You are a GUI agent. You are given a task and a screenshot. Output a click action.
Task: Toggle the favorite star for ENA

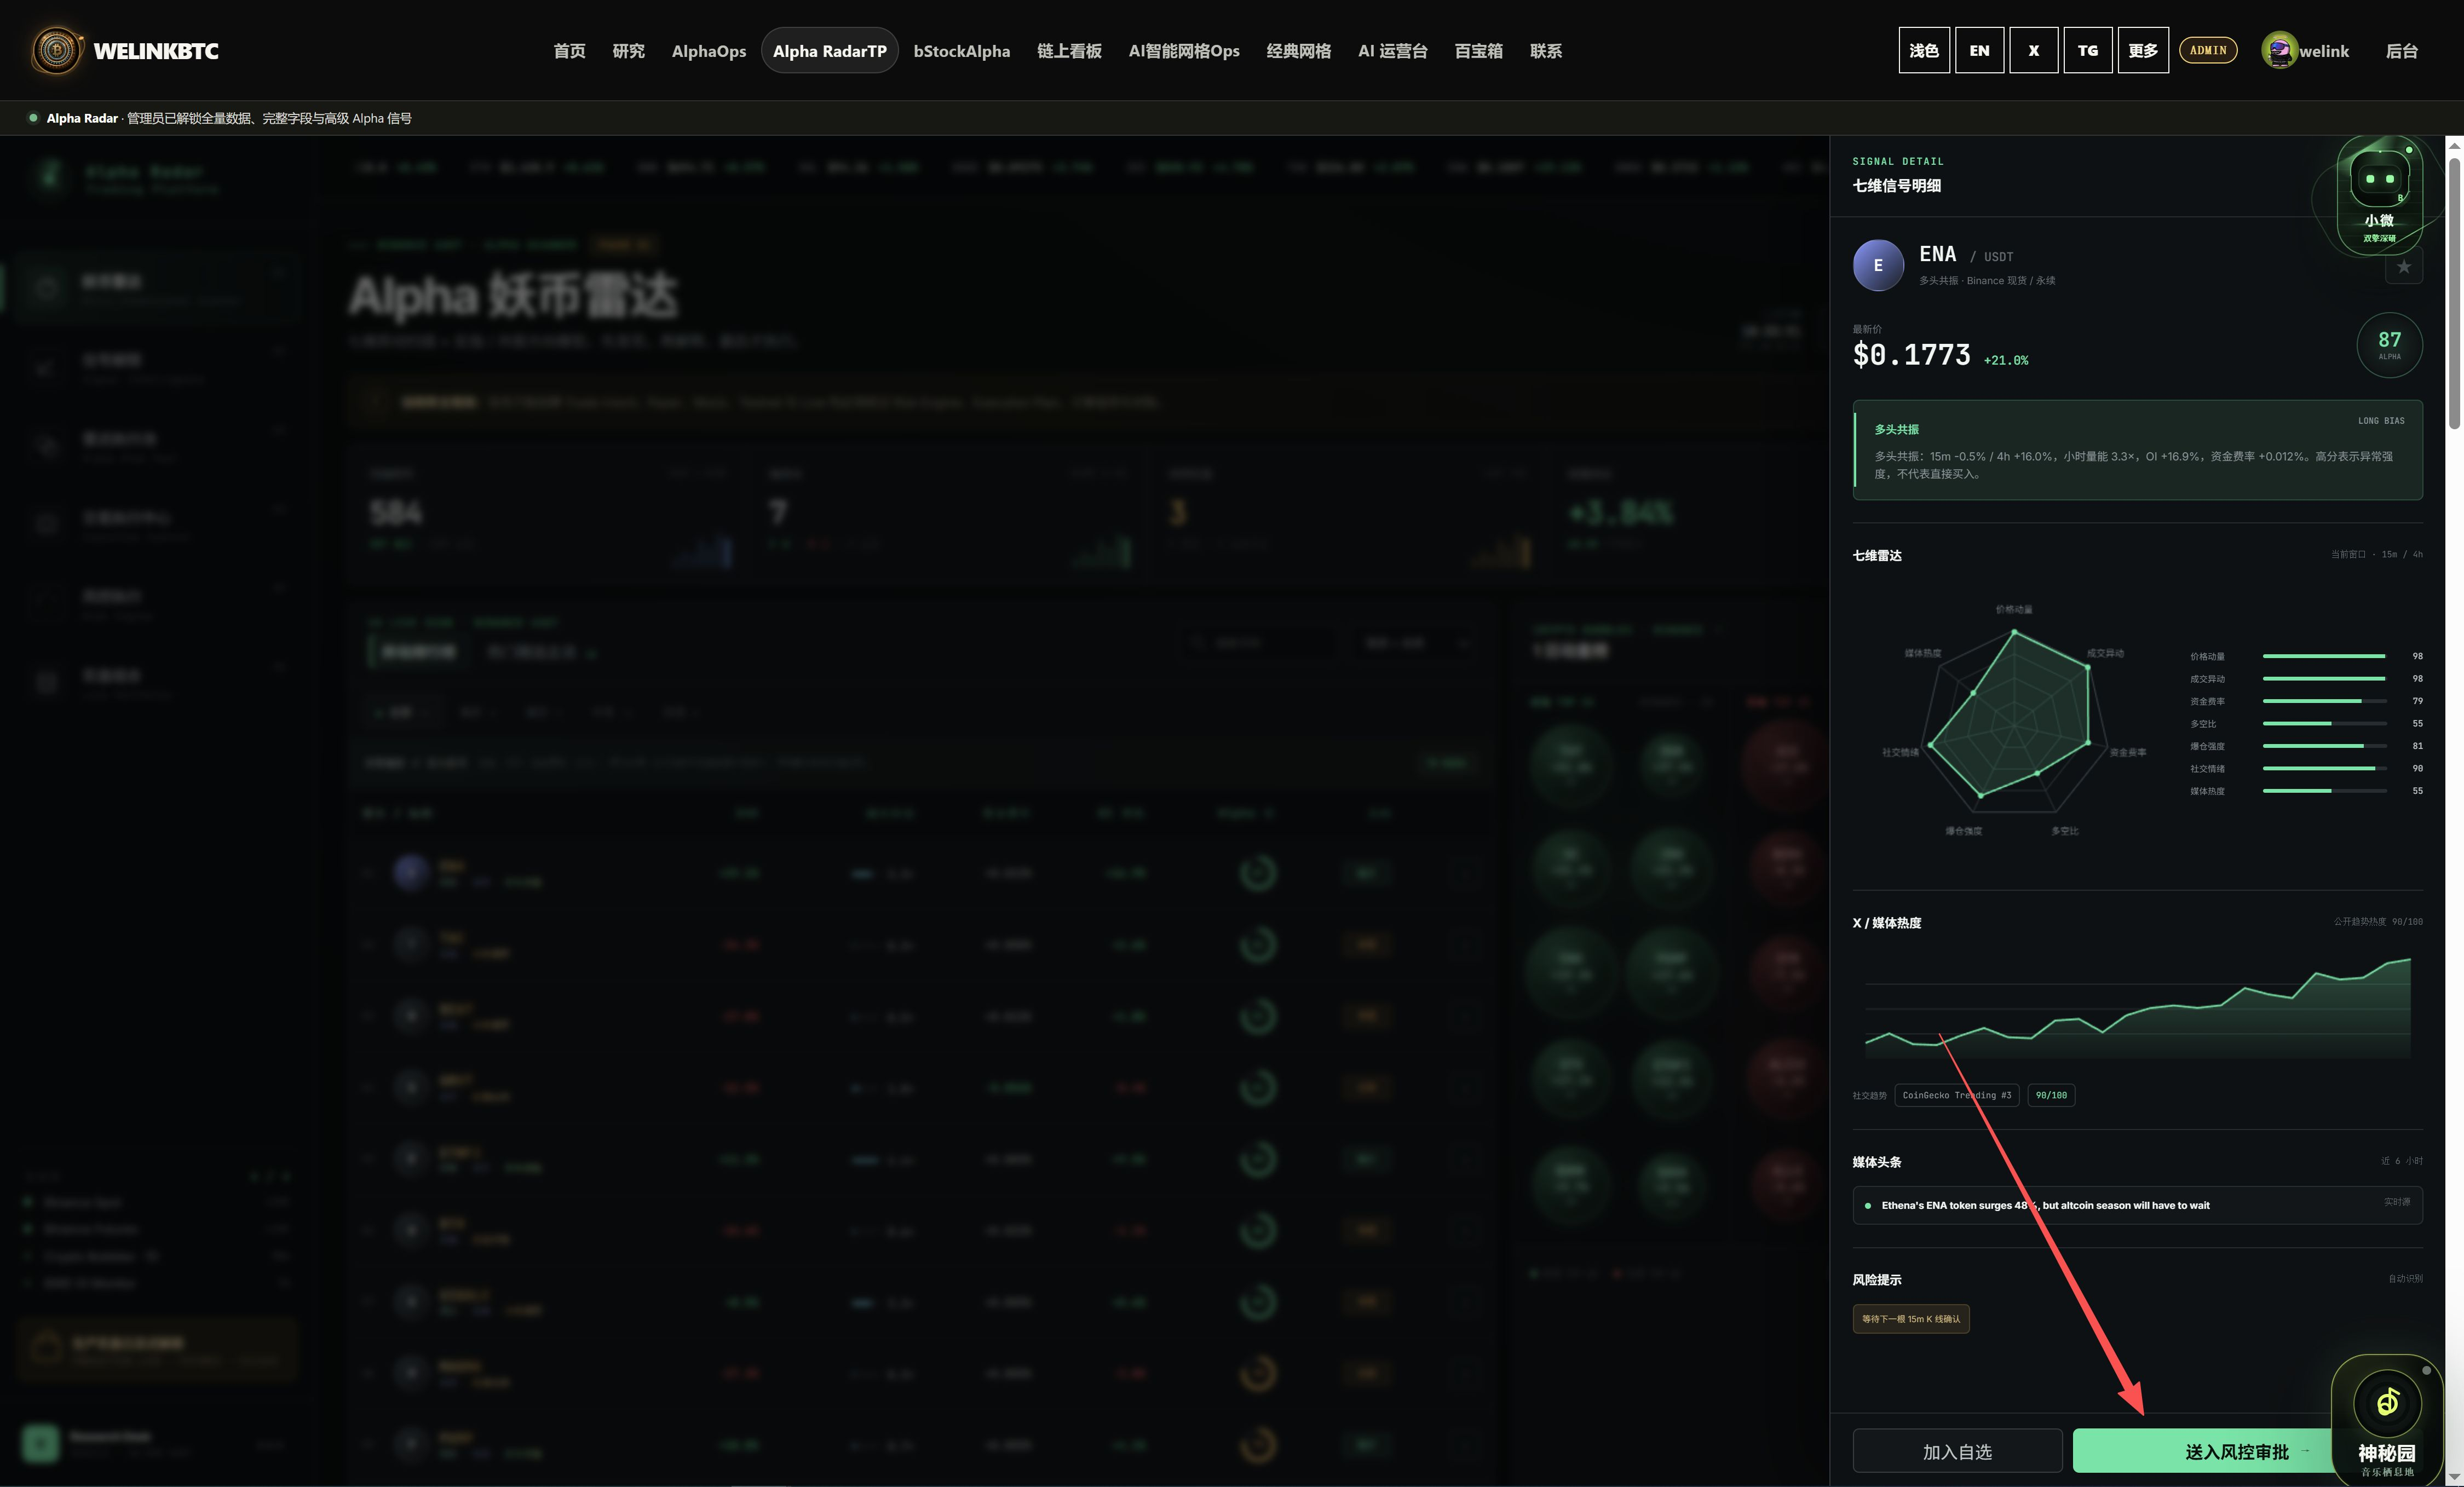coord(2404,267)
